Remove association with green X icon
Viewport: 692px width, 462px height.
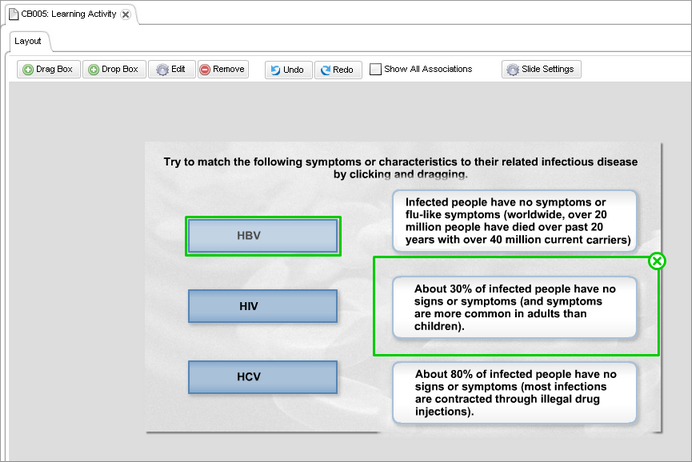point(657,261)
